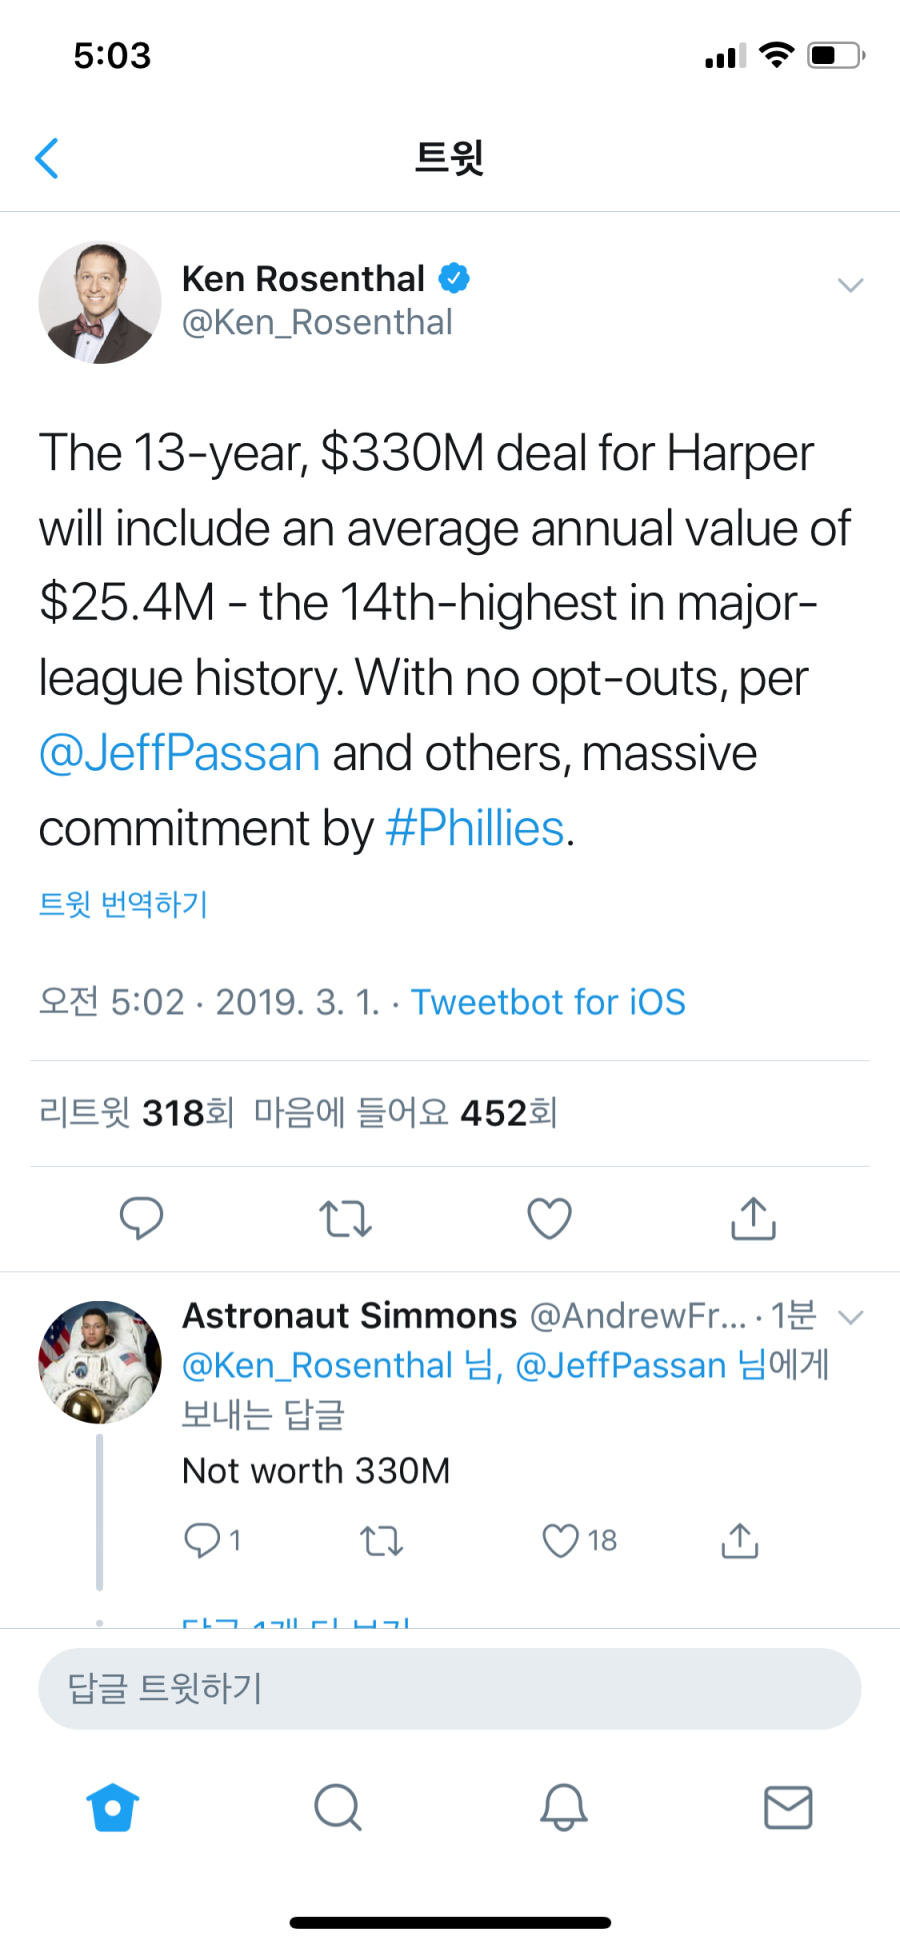Open the #Phillies hashtag

(476, 828)
